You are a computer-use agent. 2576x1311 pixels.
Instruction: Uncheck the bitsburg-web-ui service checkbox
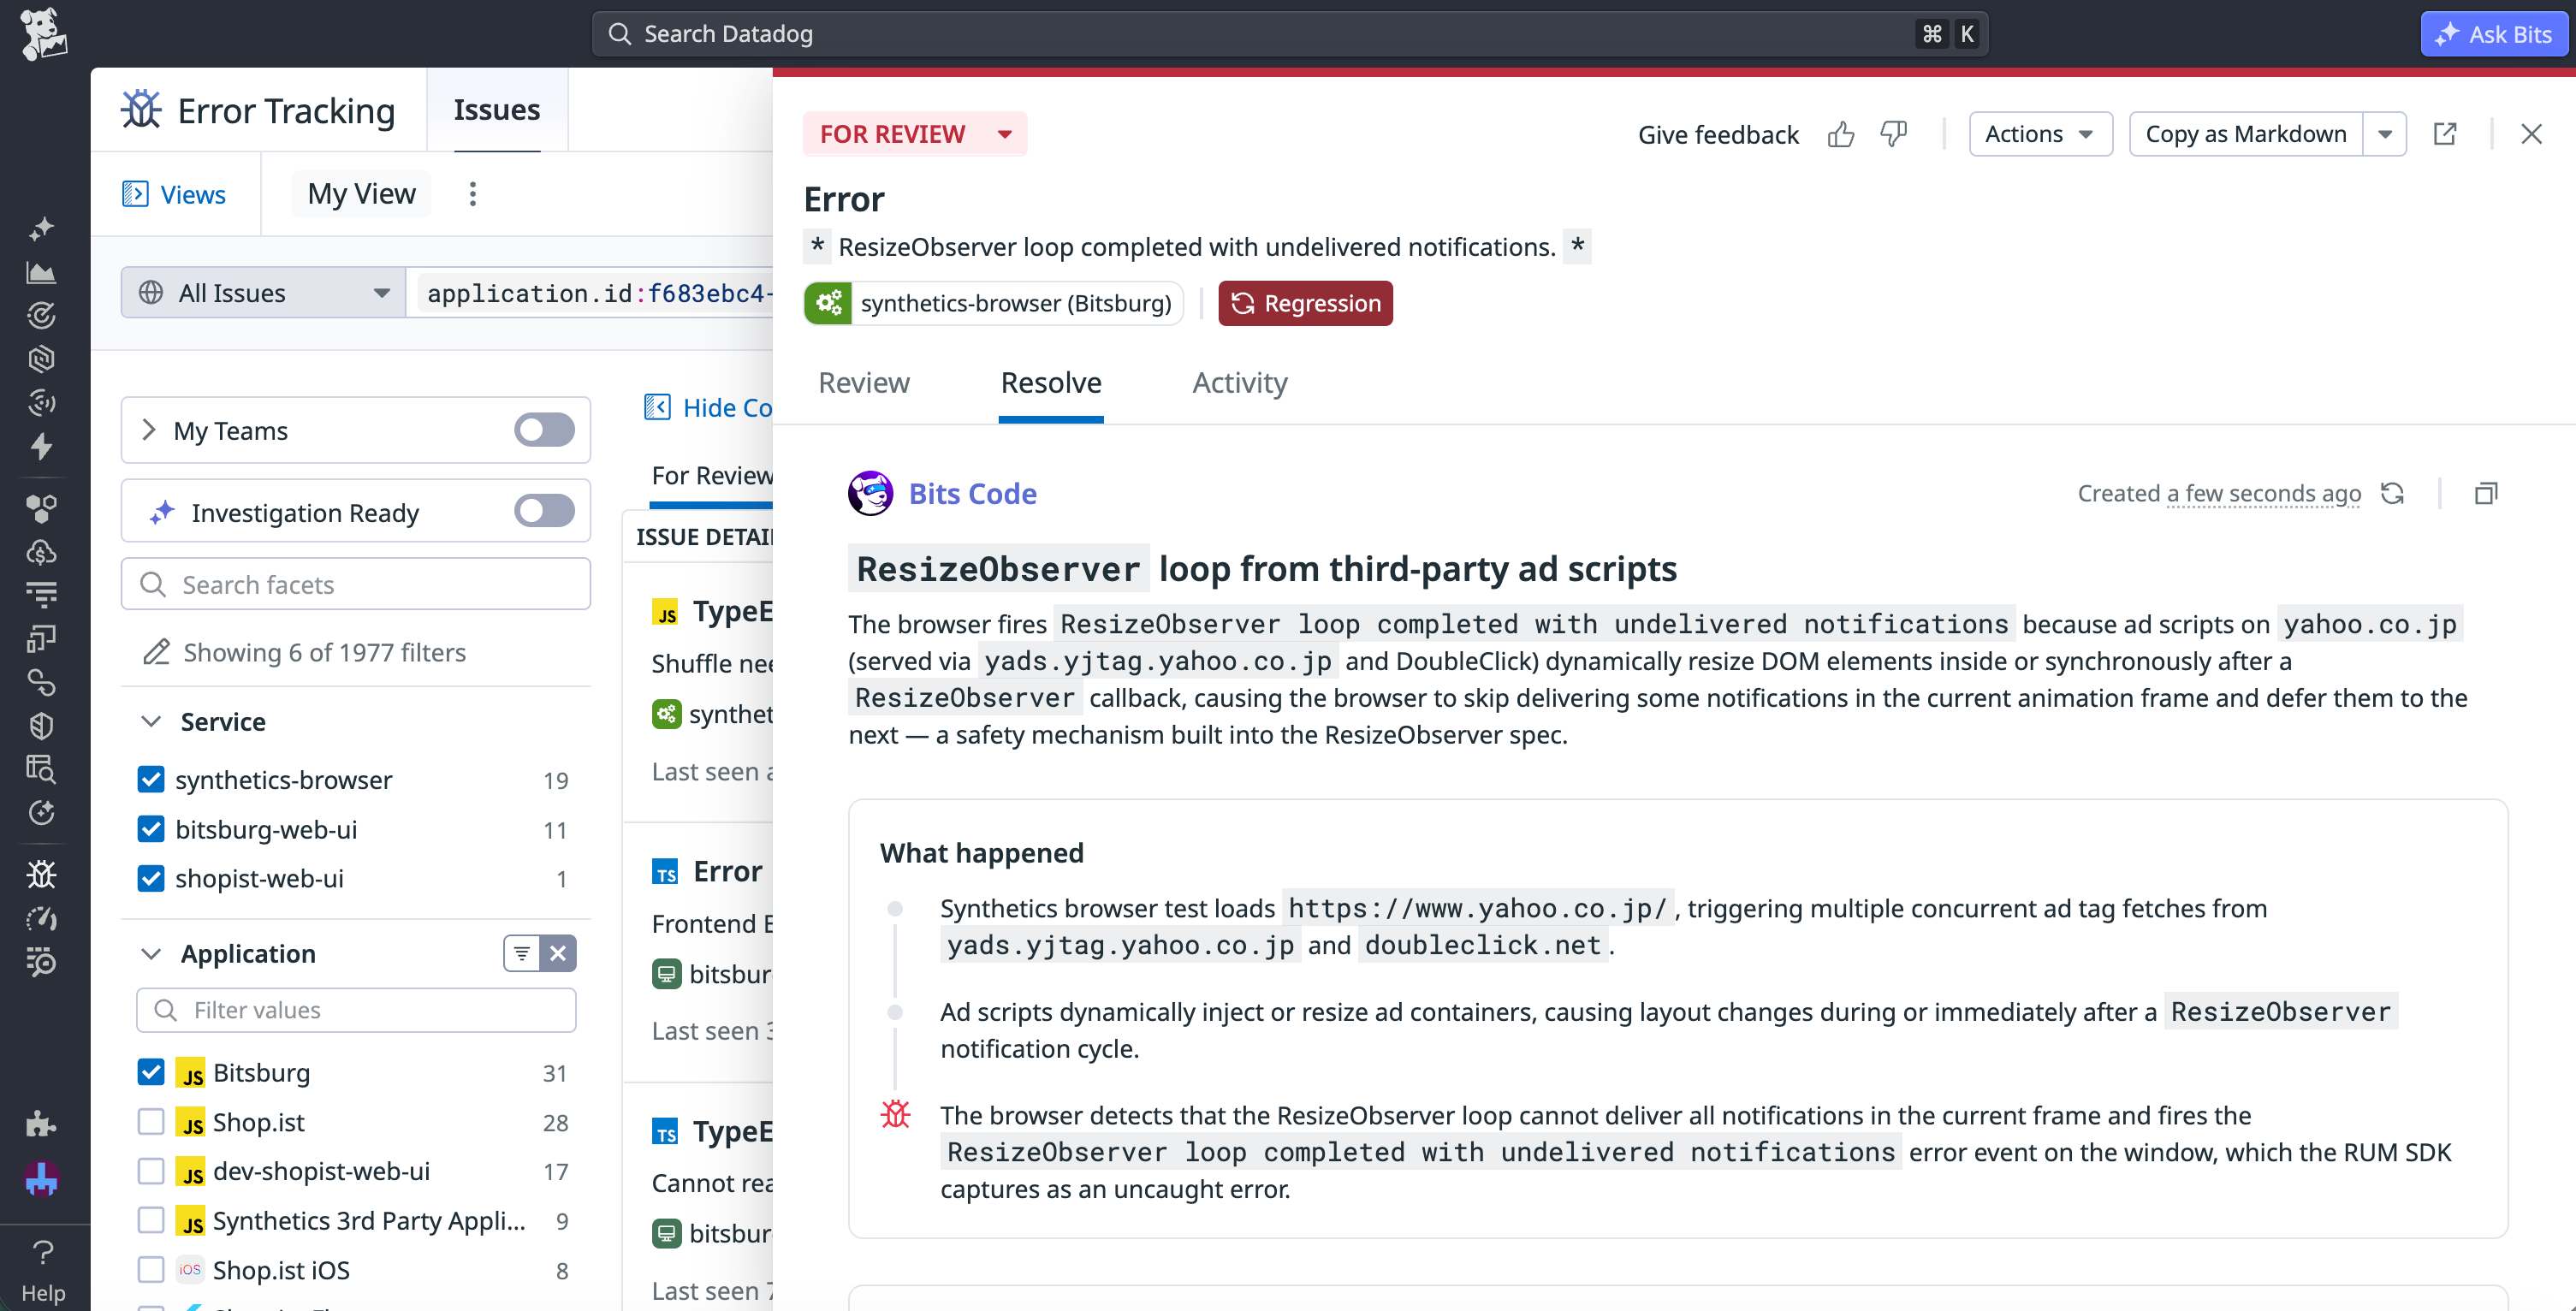point(151,830)
